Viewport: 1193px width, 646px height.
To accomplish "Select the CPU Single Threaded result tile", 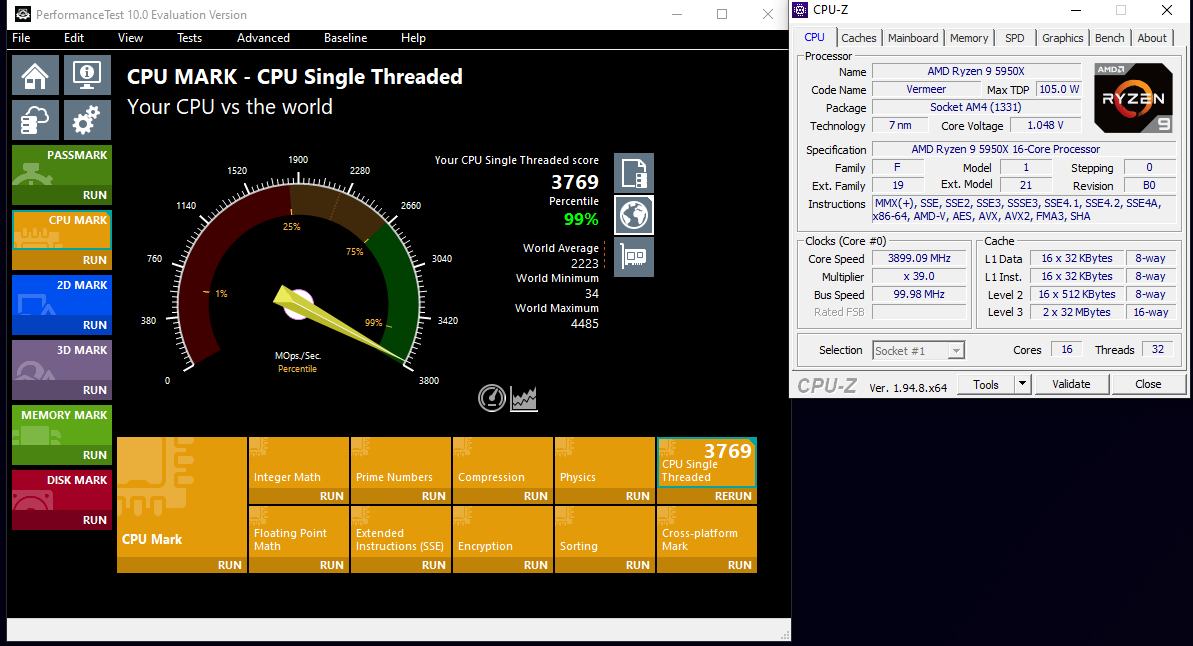I will 707,463.
